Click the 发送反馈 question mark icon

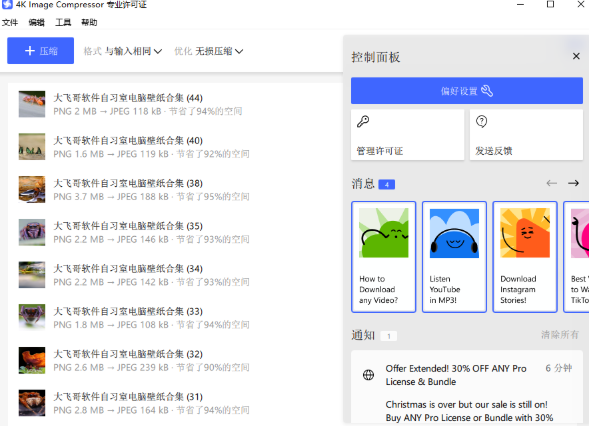pyautogui.click(x=482, y=121)
